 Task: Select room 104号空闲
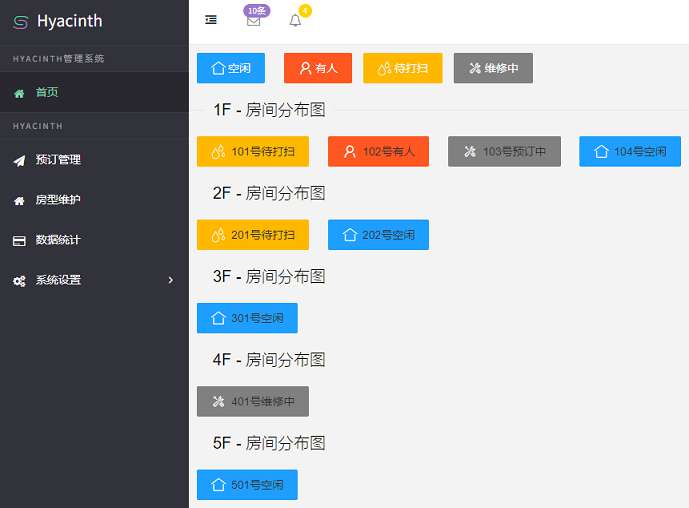(630, 152)
